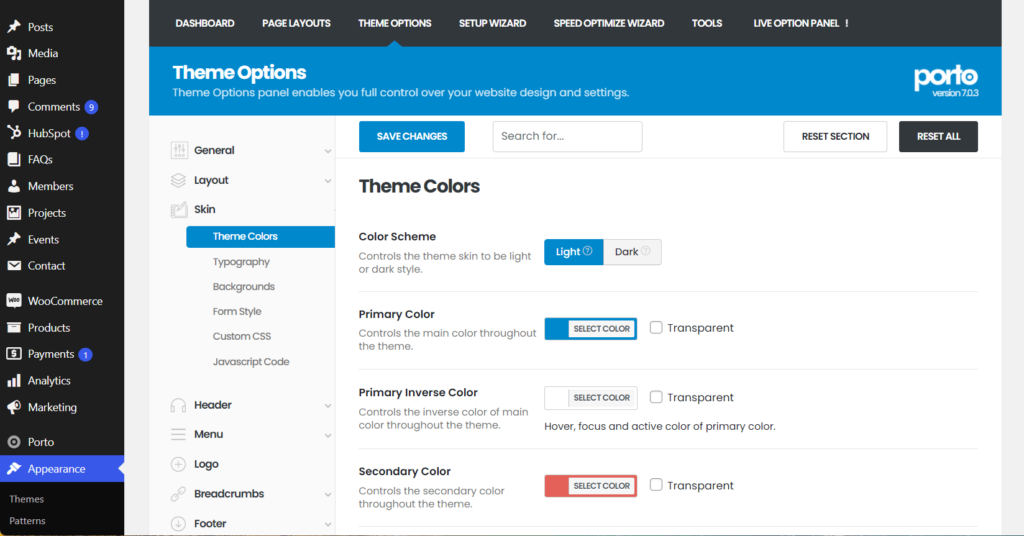The image size is (1024, 536).
Task: Click the Appearance paintbrush icon
Action: (x=14, y=469)
